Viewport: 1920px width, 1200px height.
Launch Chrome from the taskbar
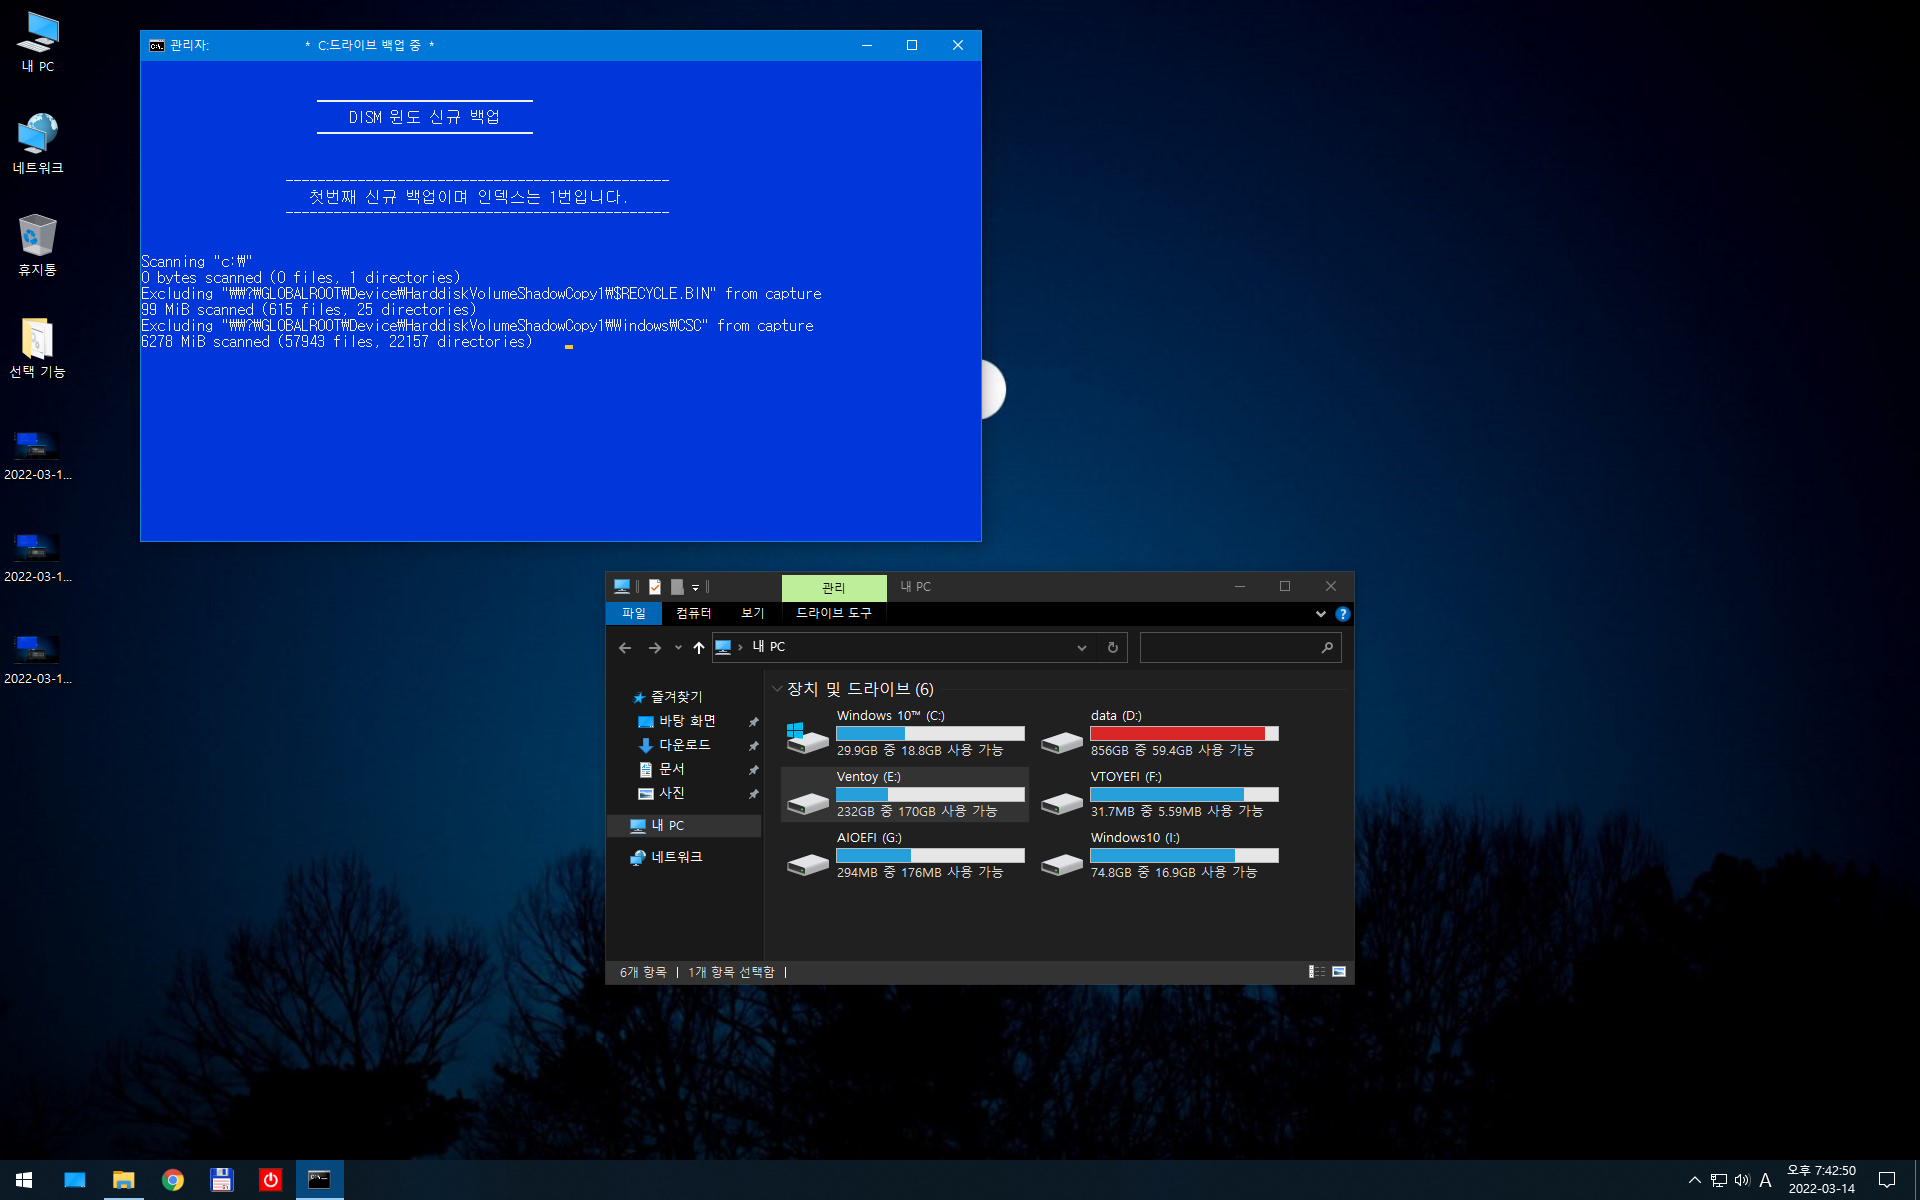[x=173, y=1180]
